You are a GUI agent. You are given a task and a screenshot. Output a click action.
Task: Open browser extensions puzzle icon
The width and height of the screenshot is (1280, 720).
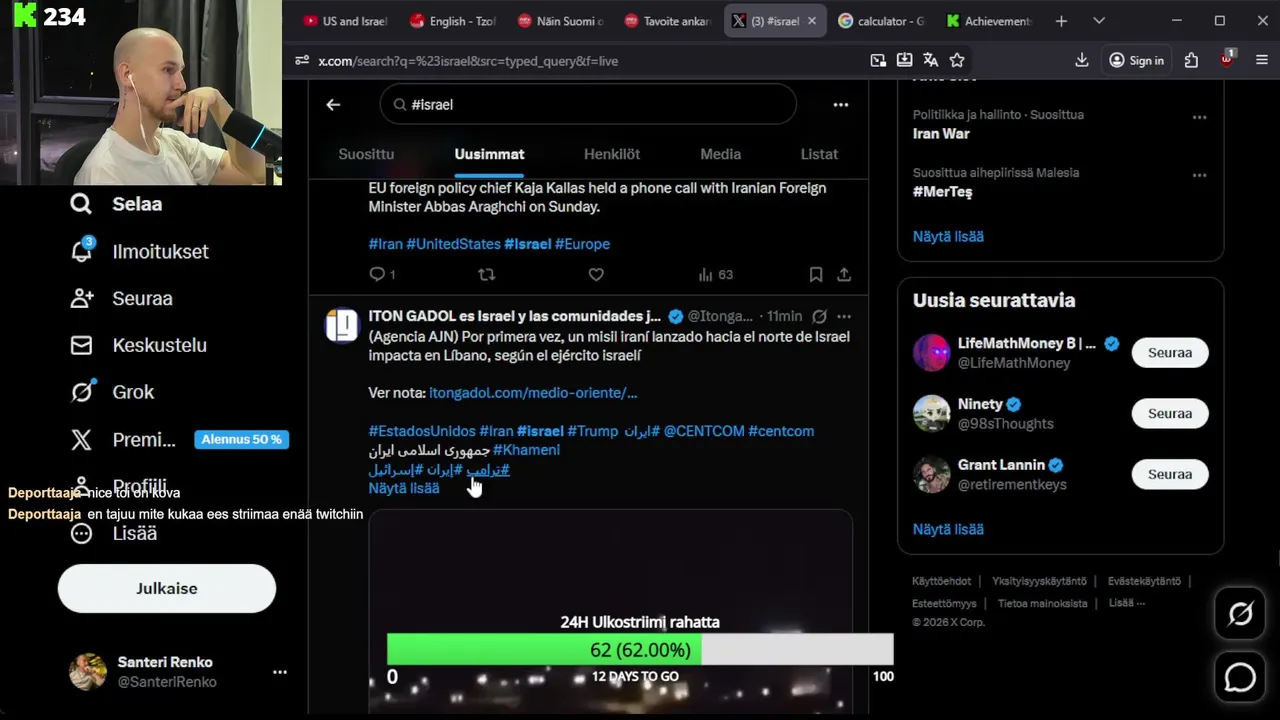click(1191, 60)
